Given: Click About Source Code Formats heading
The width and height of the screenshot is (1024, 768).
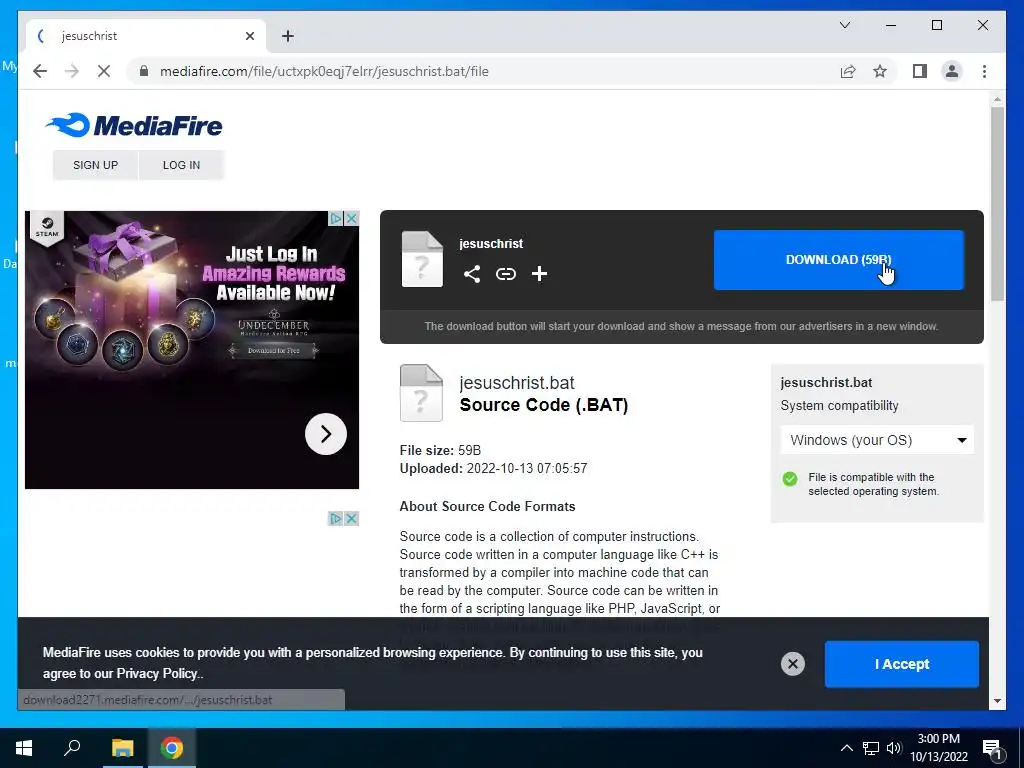Looking at the screenshot, I should click(x=487, y=507).
